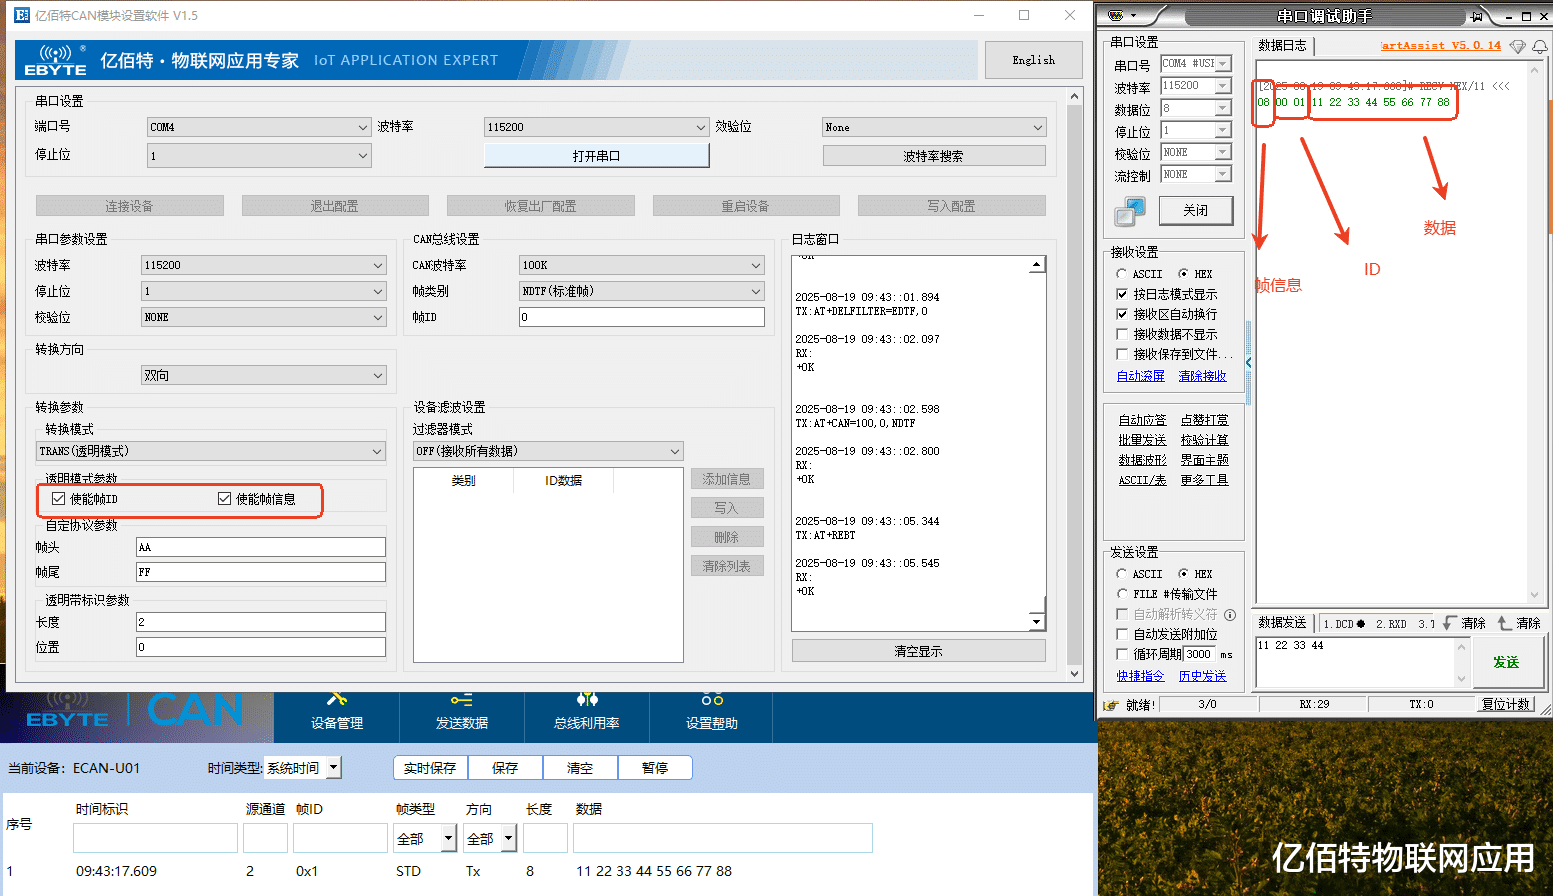This screenshot has width=1553, height=896.
Task: Click the notification bell in serial assistant
Action: coord(1540,46)
